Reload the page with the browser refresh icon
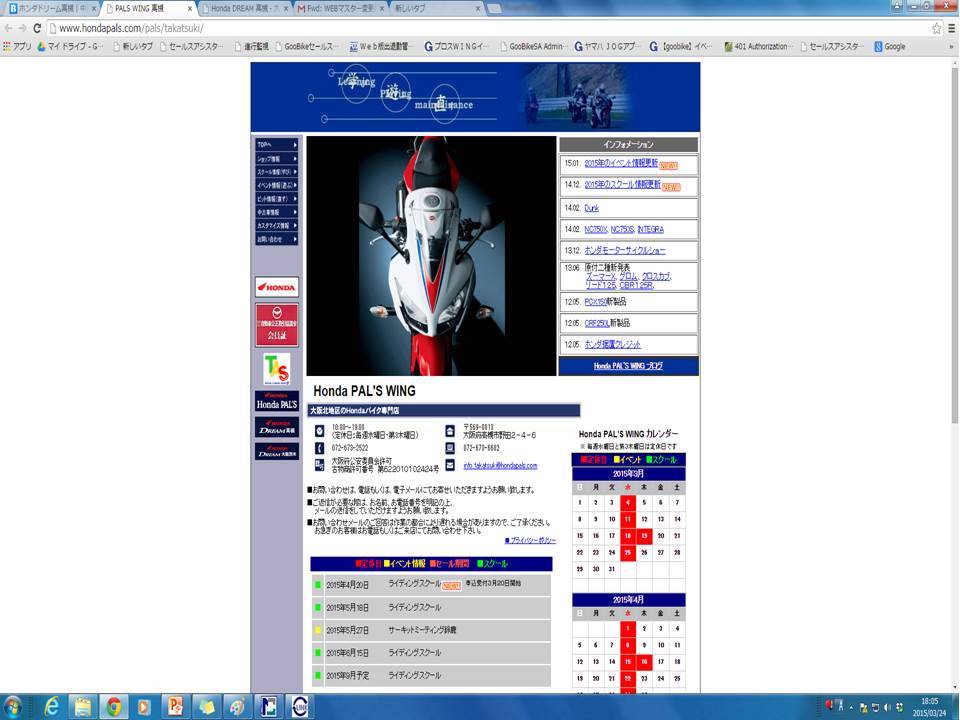 [37, 28]
